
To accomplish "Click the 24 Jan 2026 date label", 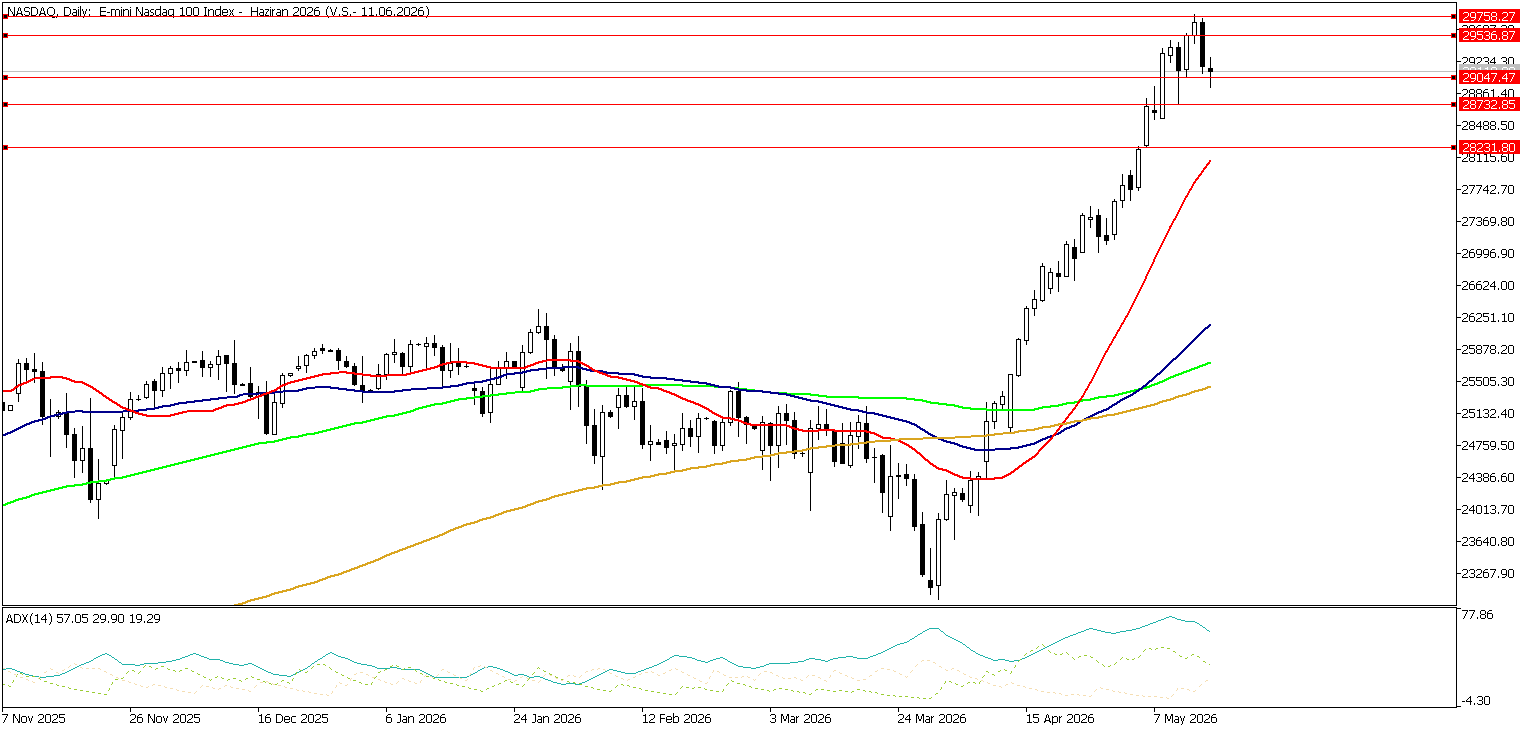I will [547, 719].
